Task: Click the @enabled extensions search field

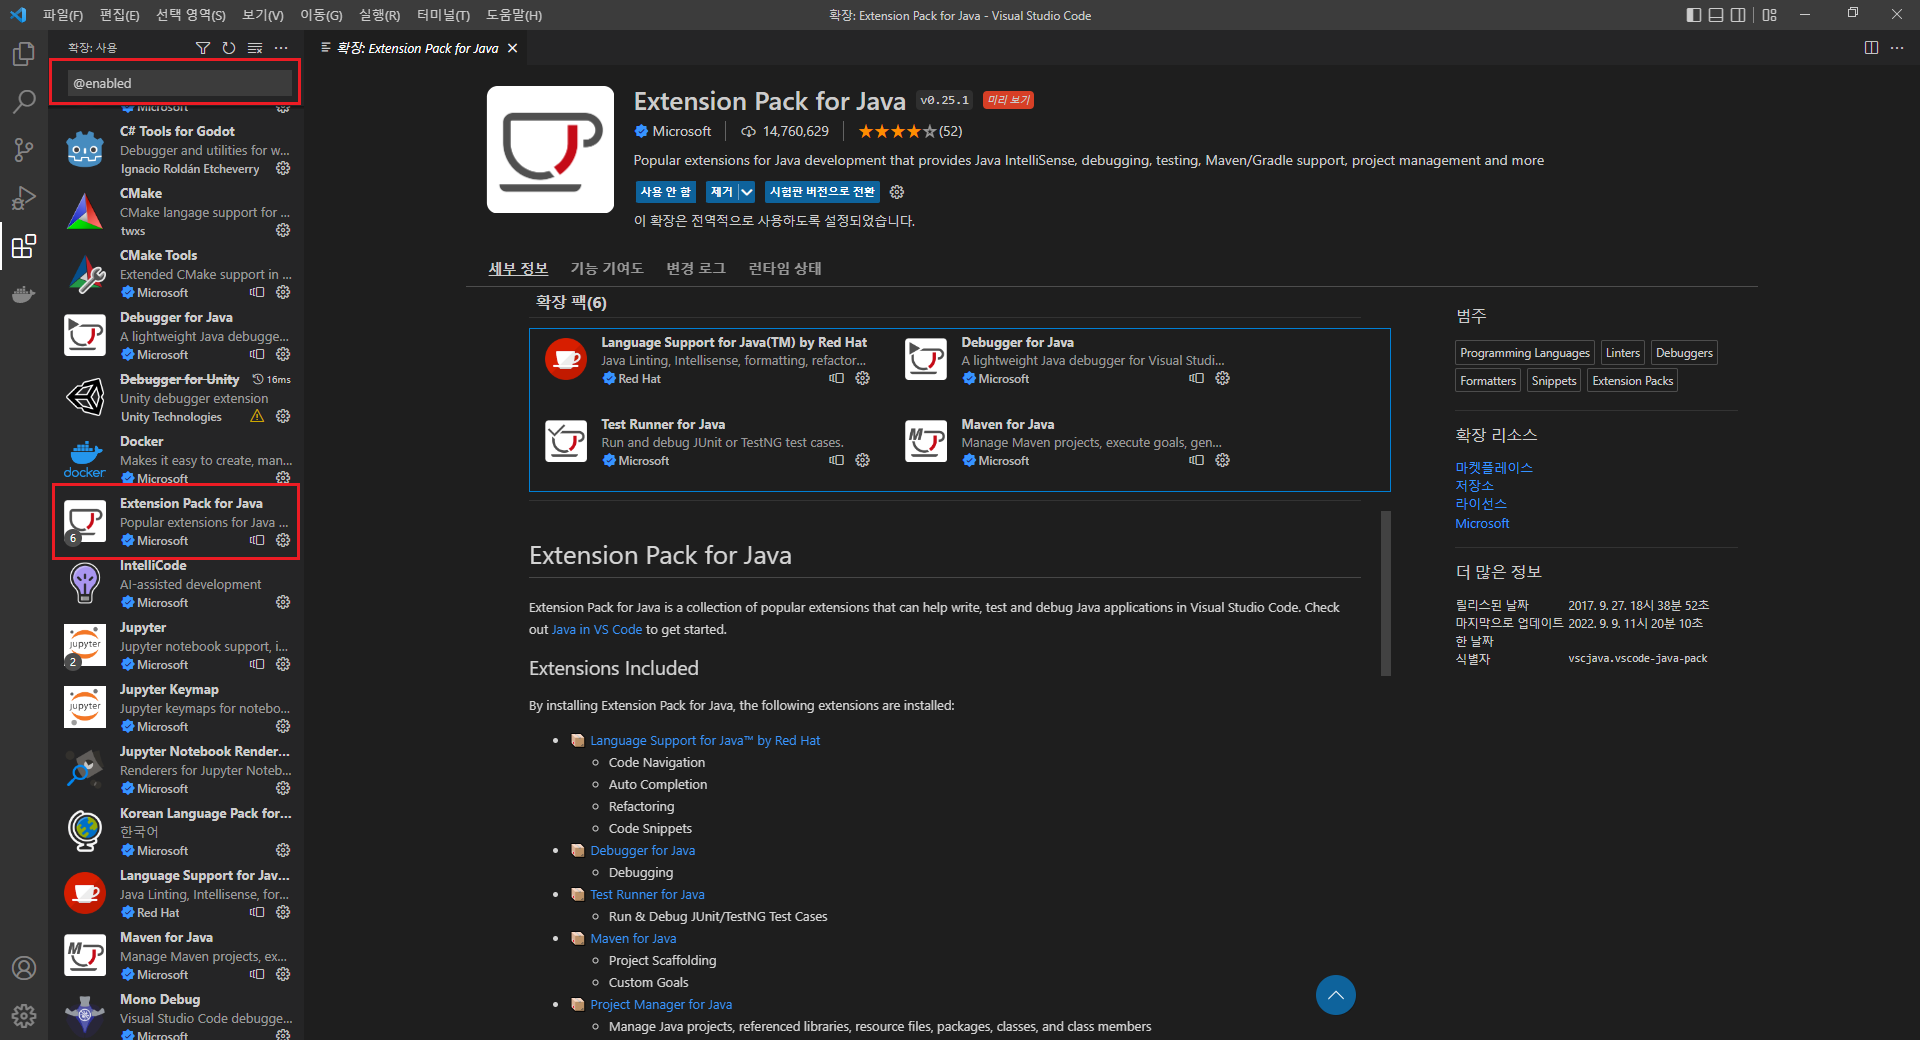Action: coord(180,83)
